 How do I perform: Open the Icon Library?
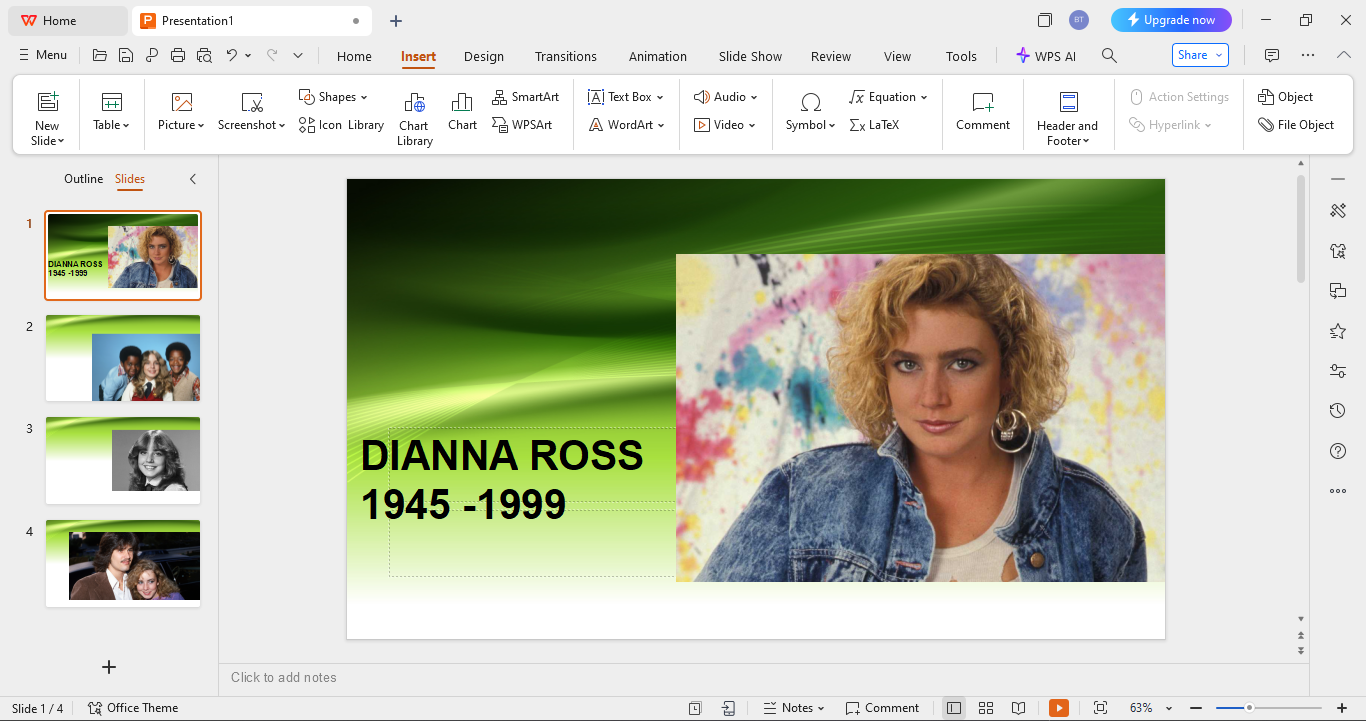point(341,124)
